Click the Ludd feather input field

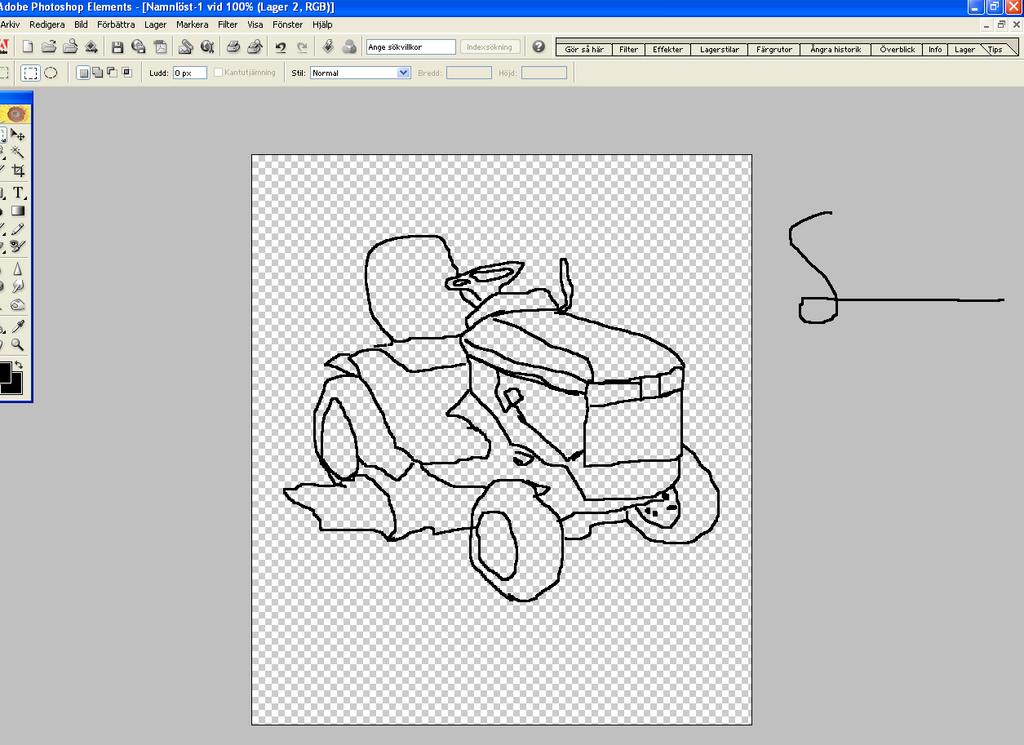pos(189,73)
